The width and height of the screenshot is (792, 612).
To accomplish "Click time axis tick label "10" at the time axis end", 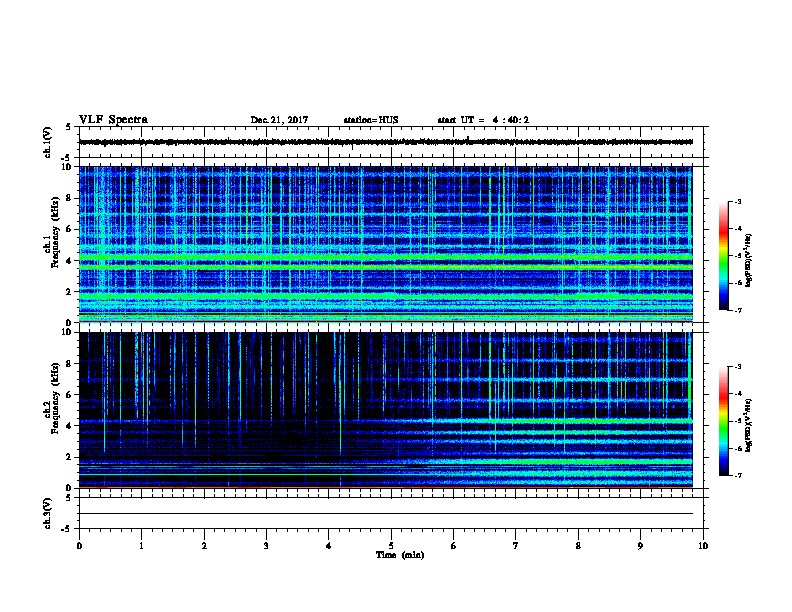I will [x=703, y=546].
